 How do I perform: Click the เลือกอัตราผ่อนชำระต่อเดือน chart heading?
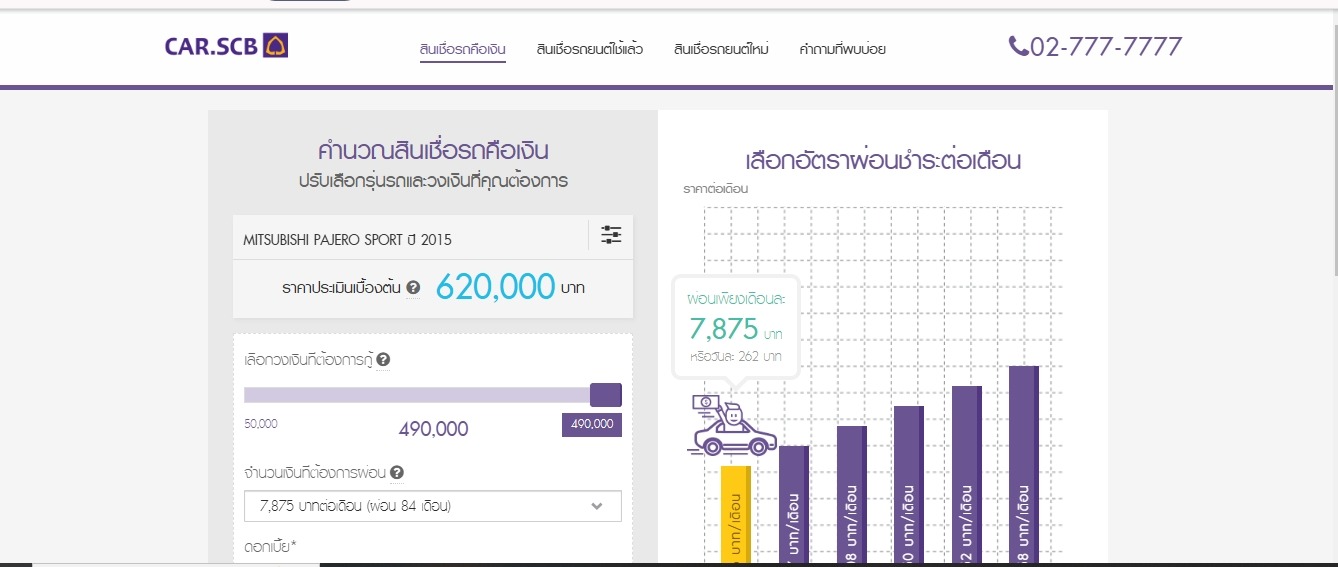883,160
